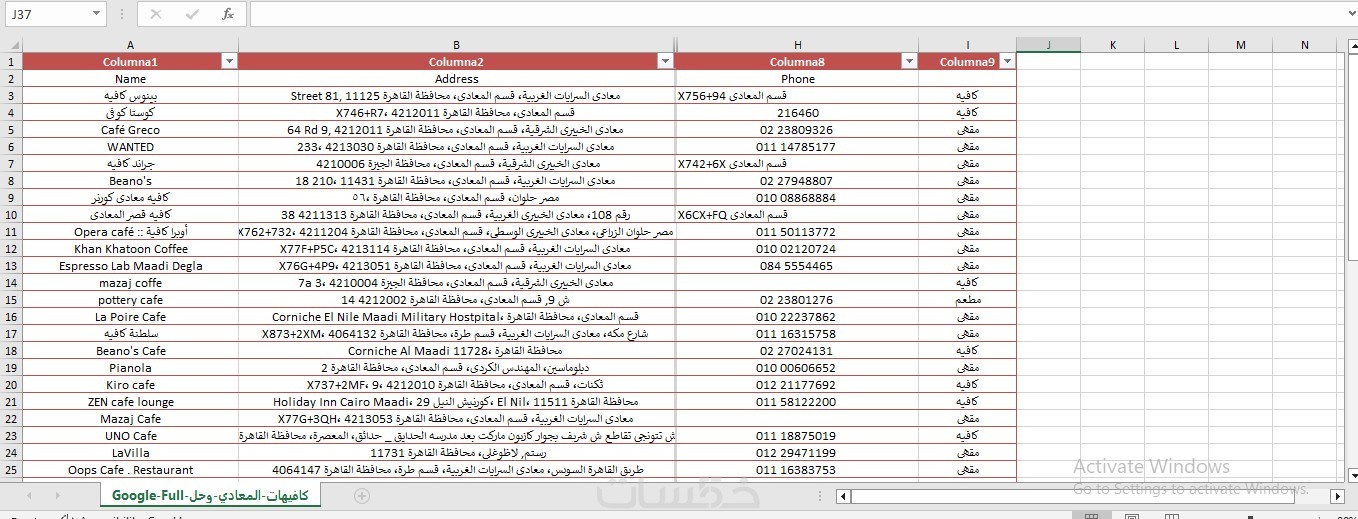The image size is (1358, 519).
Task: Open the Name Box dropdown arrow
Action: [96, 14]
